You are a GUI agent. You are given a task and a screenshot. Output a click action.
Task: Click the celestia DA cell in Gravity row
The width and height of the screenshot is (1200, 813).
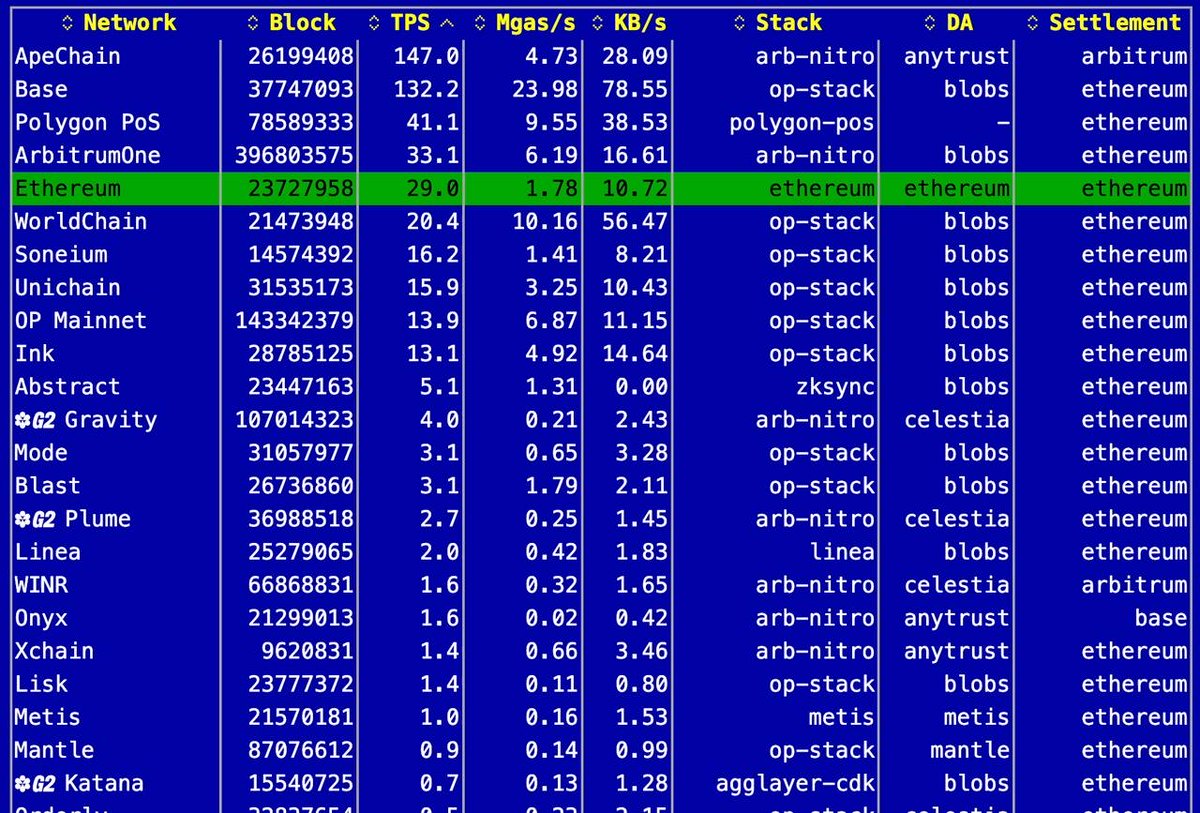[957, 420]
